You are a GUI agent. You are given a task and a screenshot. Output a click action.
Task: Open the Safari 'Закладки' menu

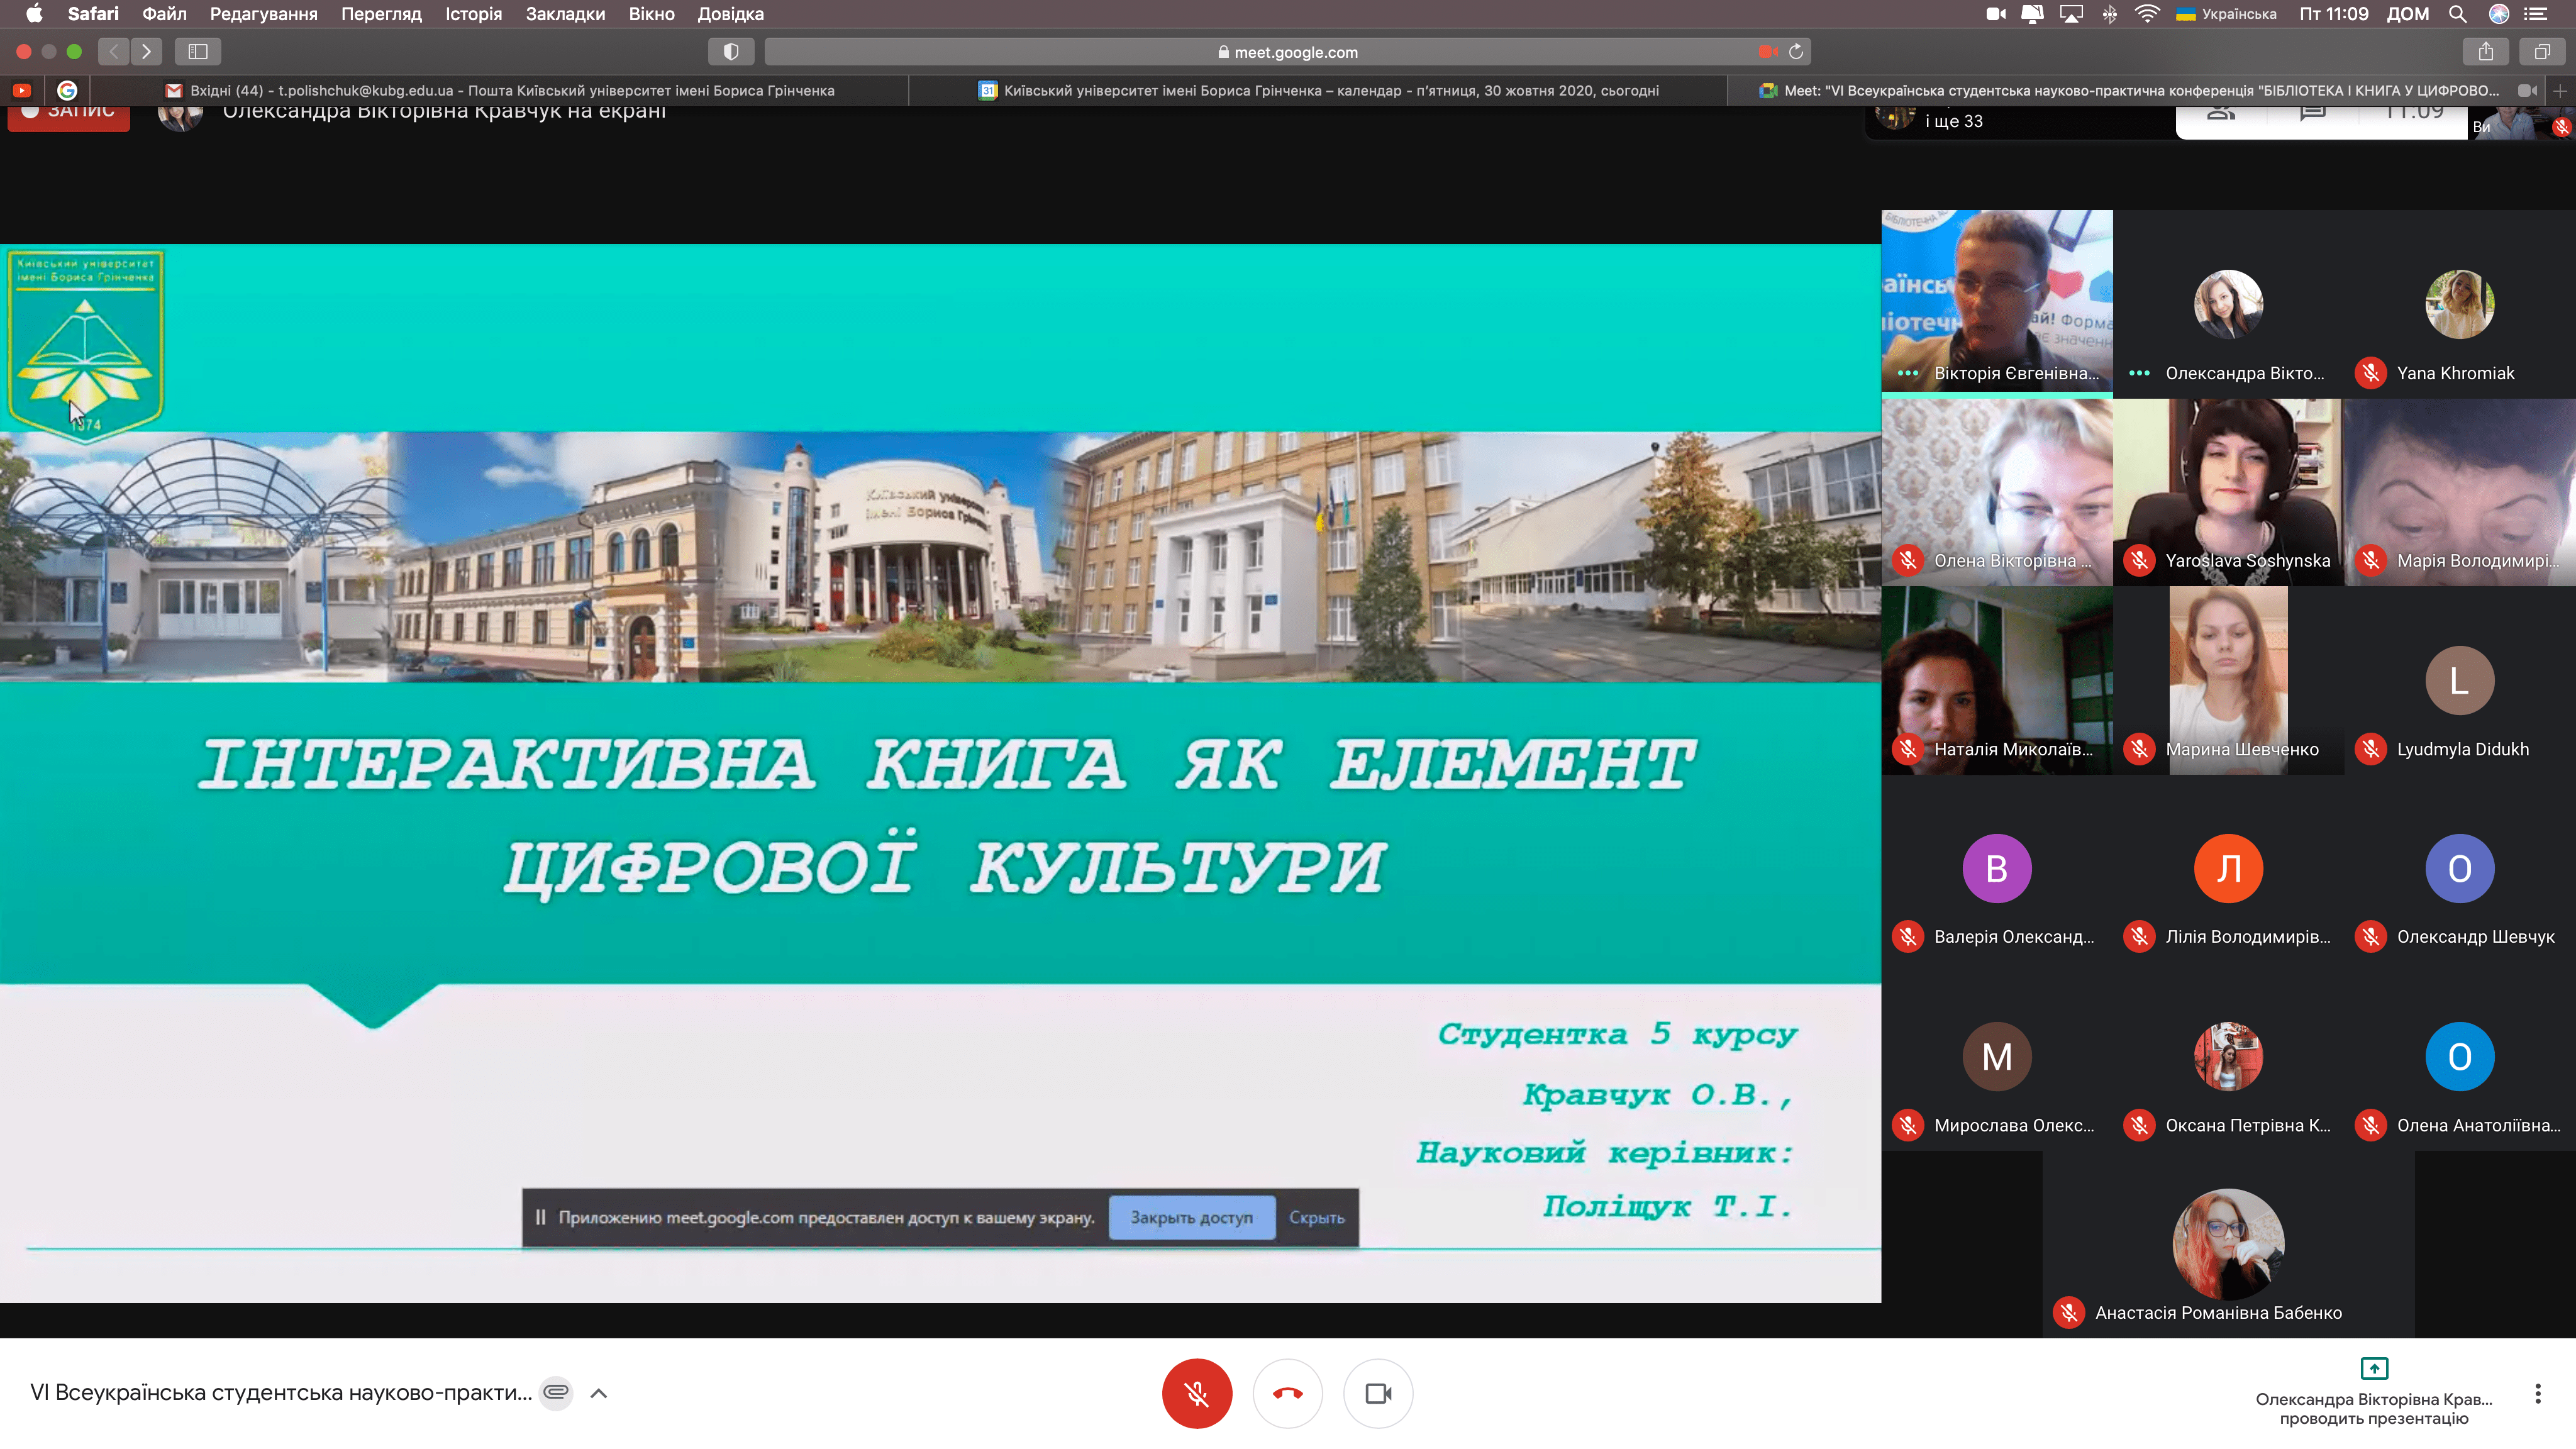(x=565, y=14)
